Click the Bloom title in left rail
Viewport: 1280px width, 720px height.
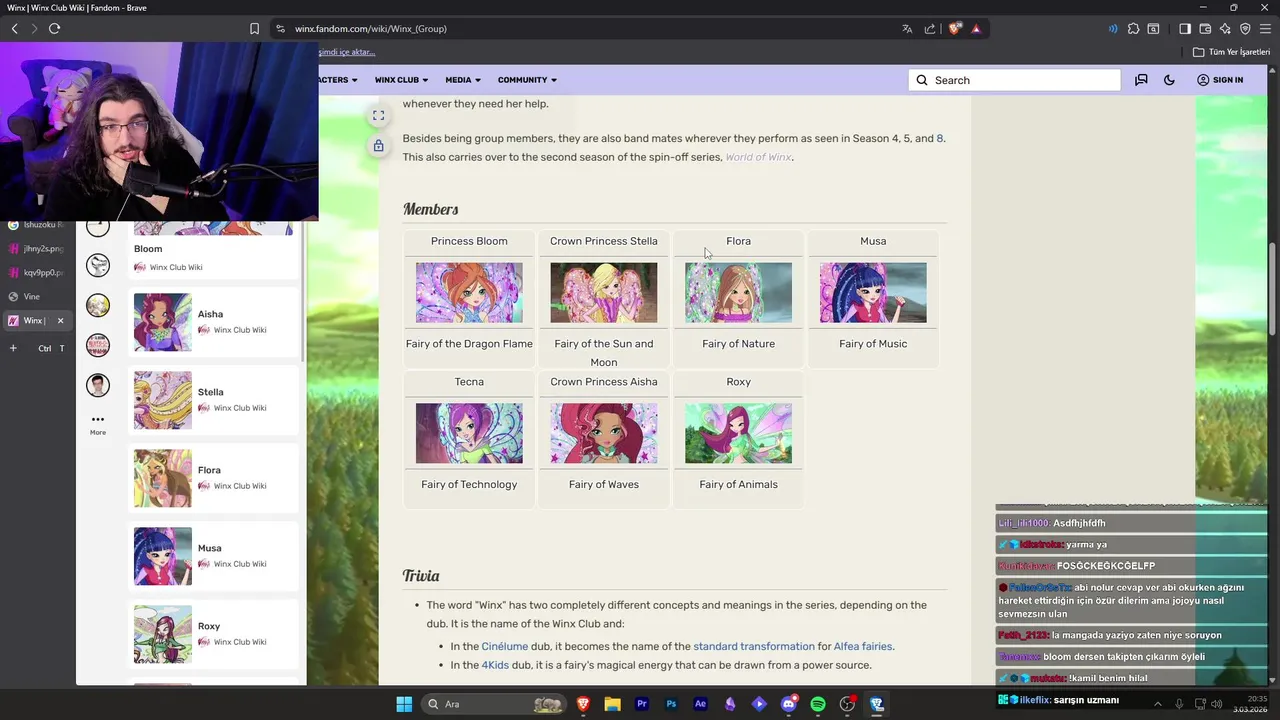(148, 249)
